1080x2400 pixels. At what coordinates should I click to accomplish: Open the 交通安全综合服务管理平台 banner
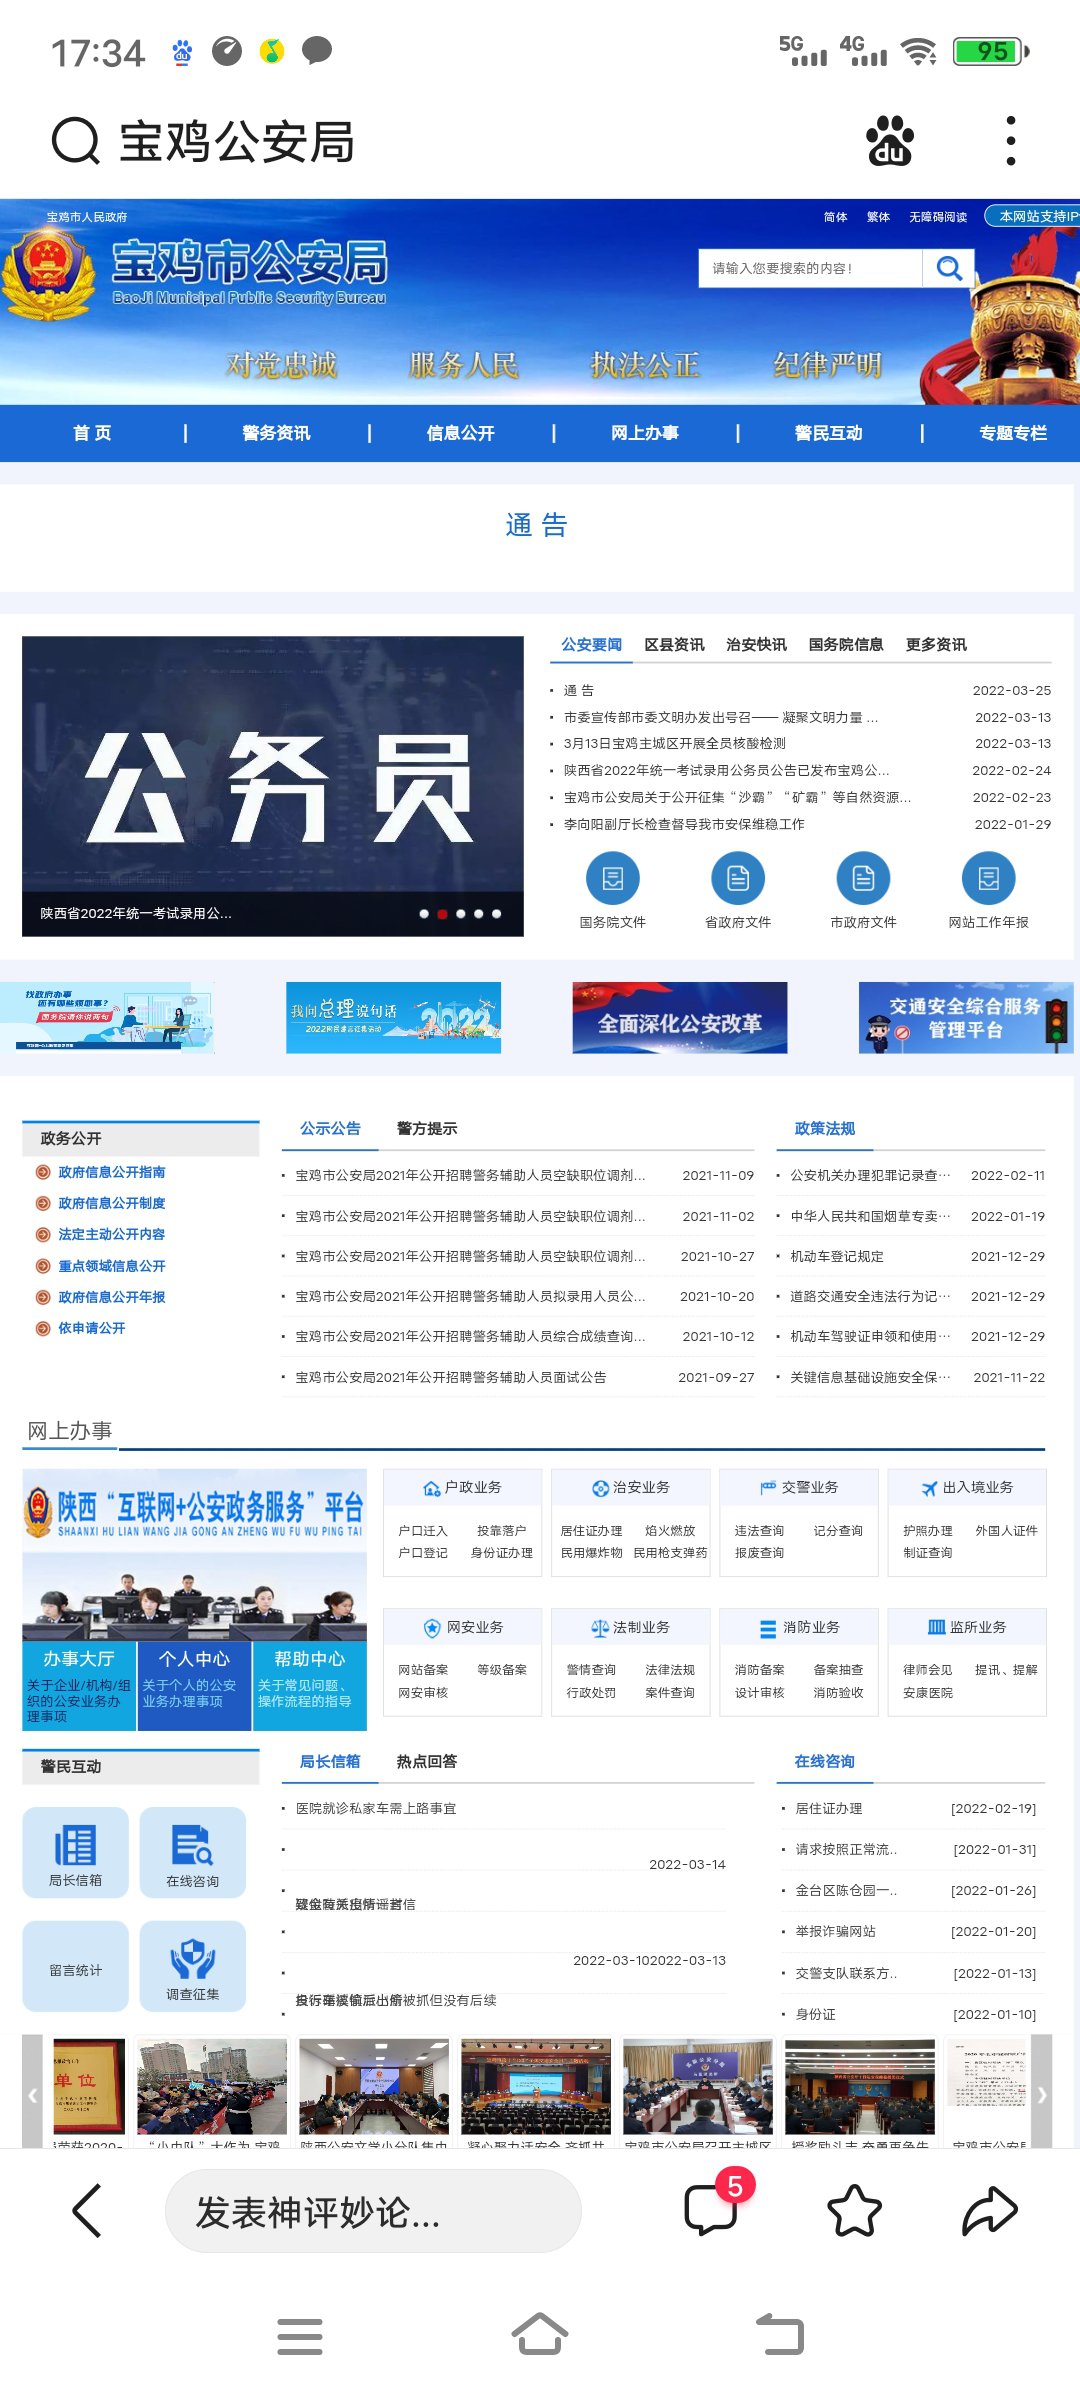click(966, 1018)
